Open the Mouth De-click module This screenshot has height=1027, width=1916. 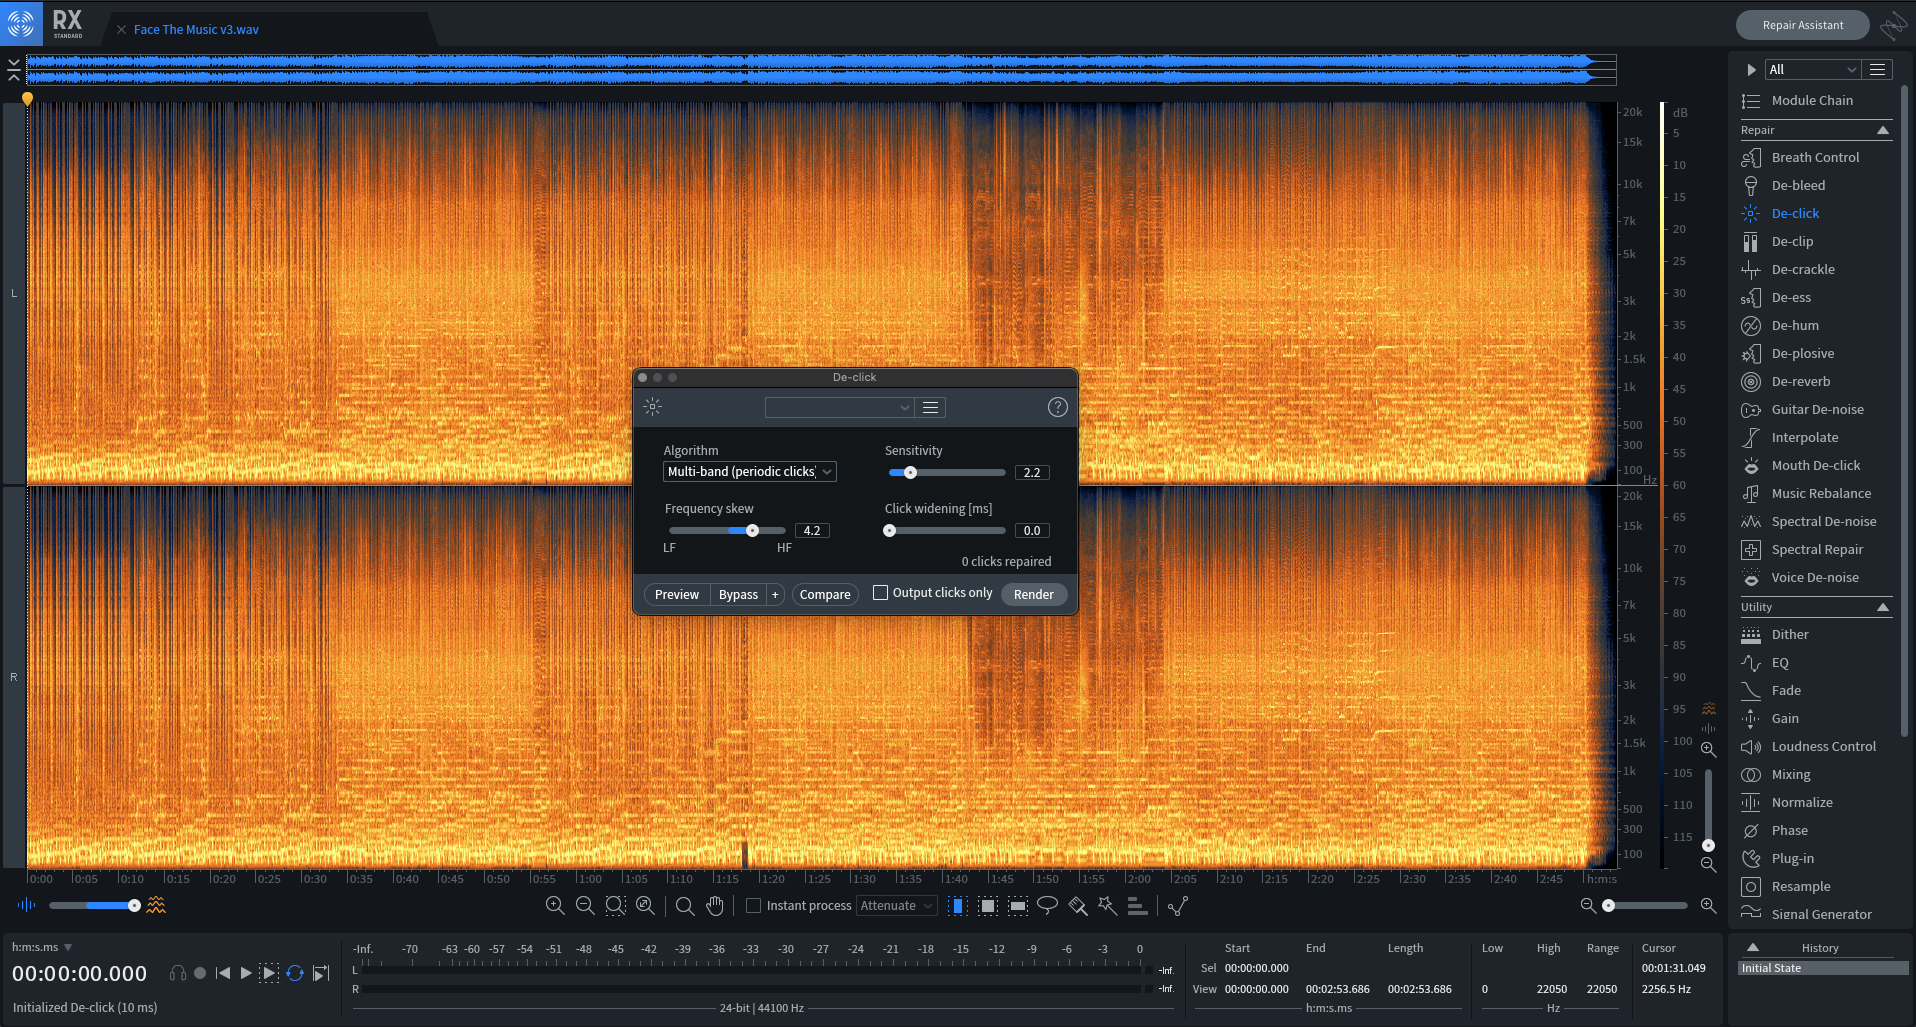[1815, 465]
